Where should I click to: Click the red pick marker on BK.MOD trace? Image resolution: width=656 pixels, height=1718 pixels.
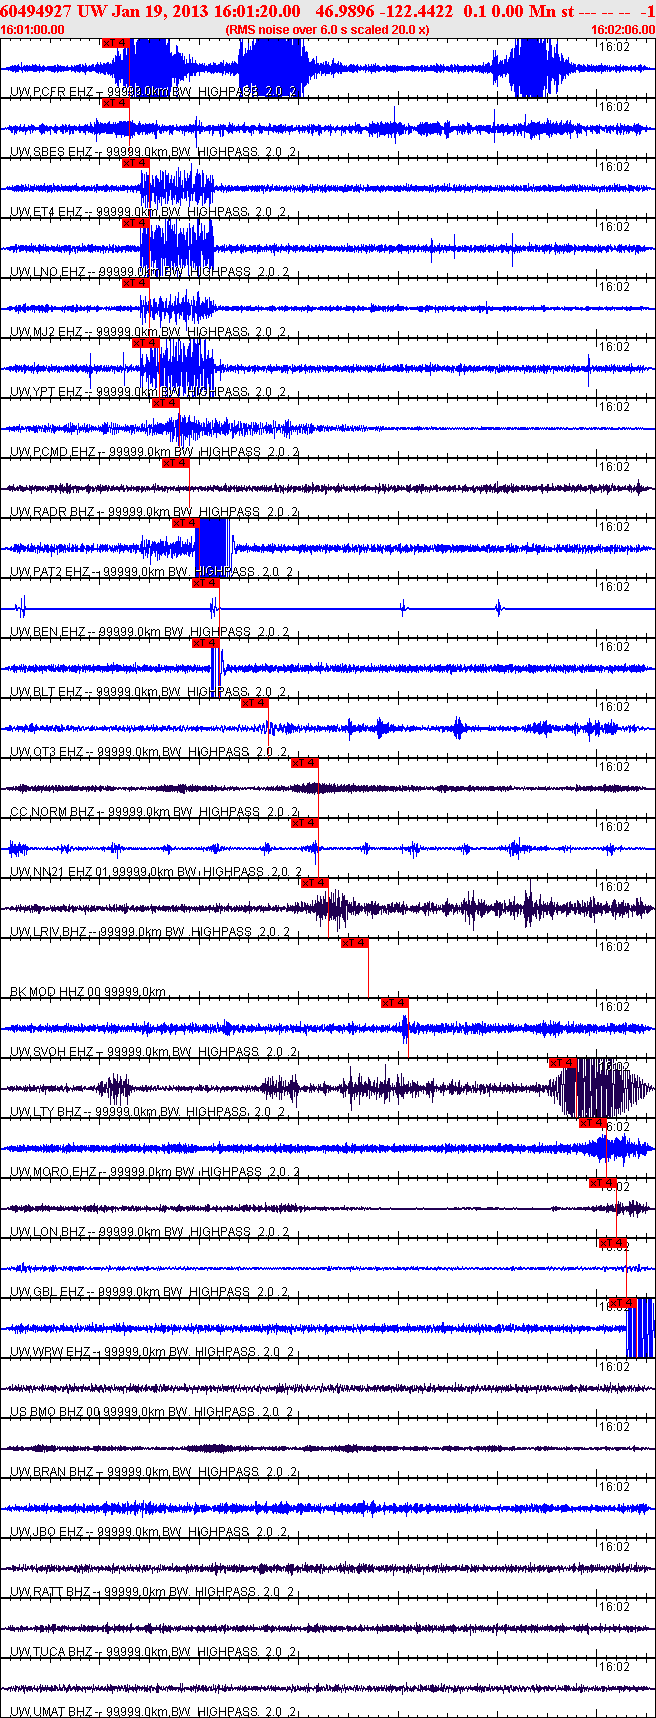pyautogui.click(x=355, y=943)
